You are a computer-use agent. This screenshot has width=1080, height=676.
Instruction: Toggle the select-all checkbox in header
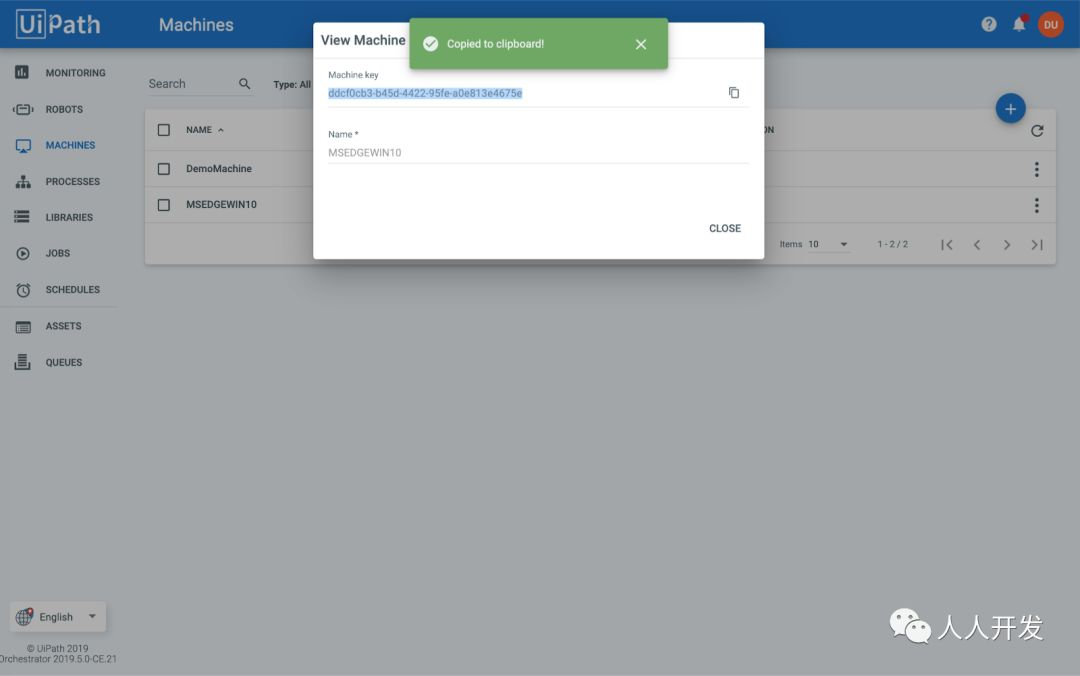pos(163,130)
